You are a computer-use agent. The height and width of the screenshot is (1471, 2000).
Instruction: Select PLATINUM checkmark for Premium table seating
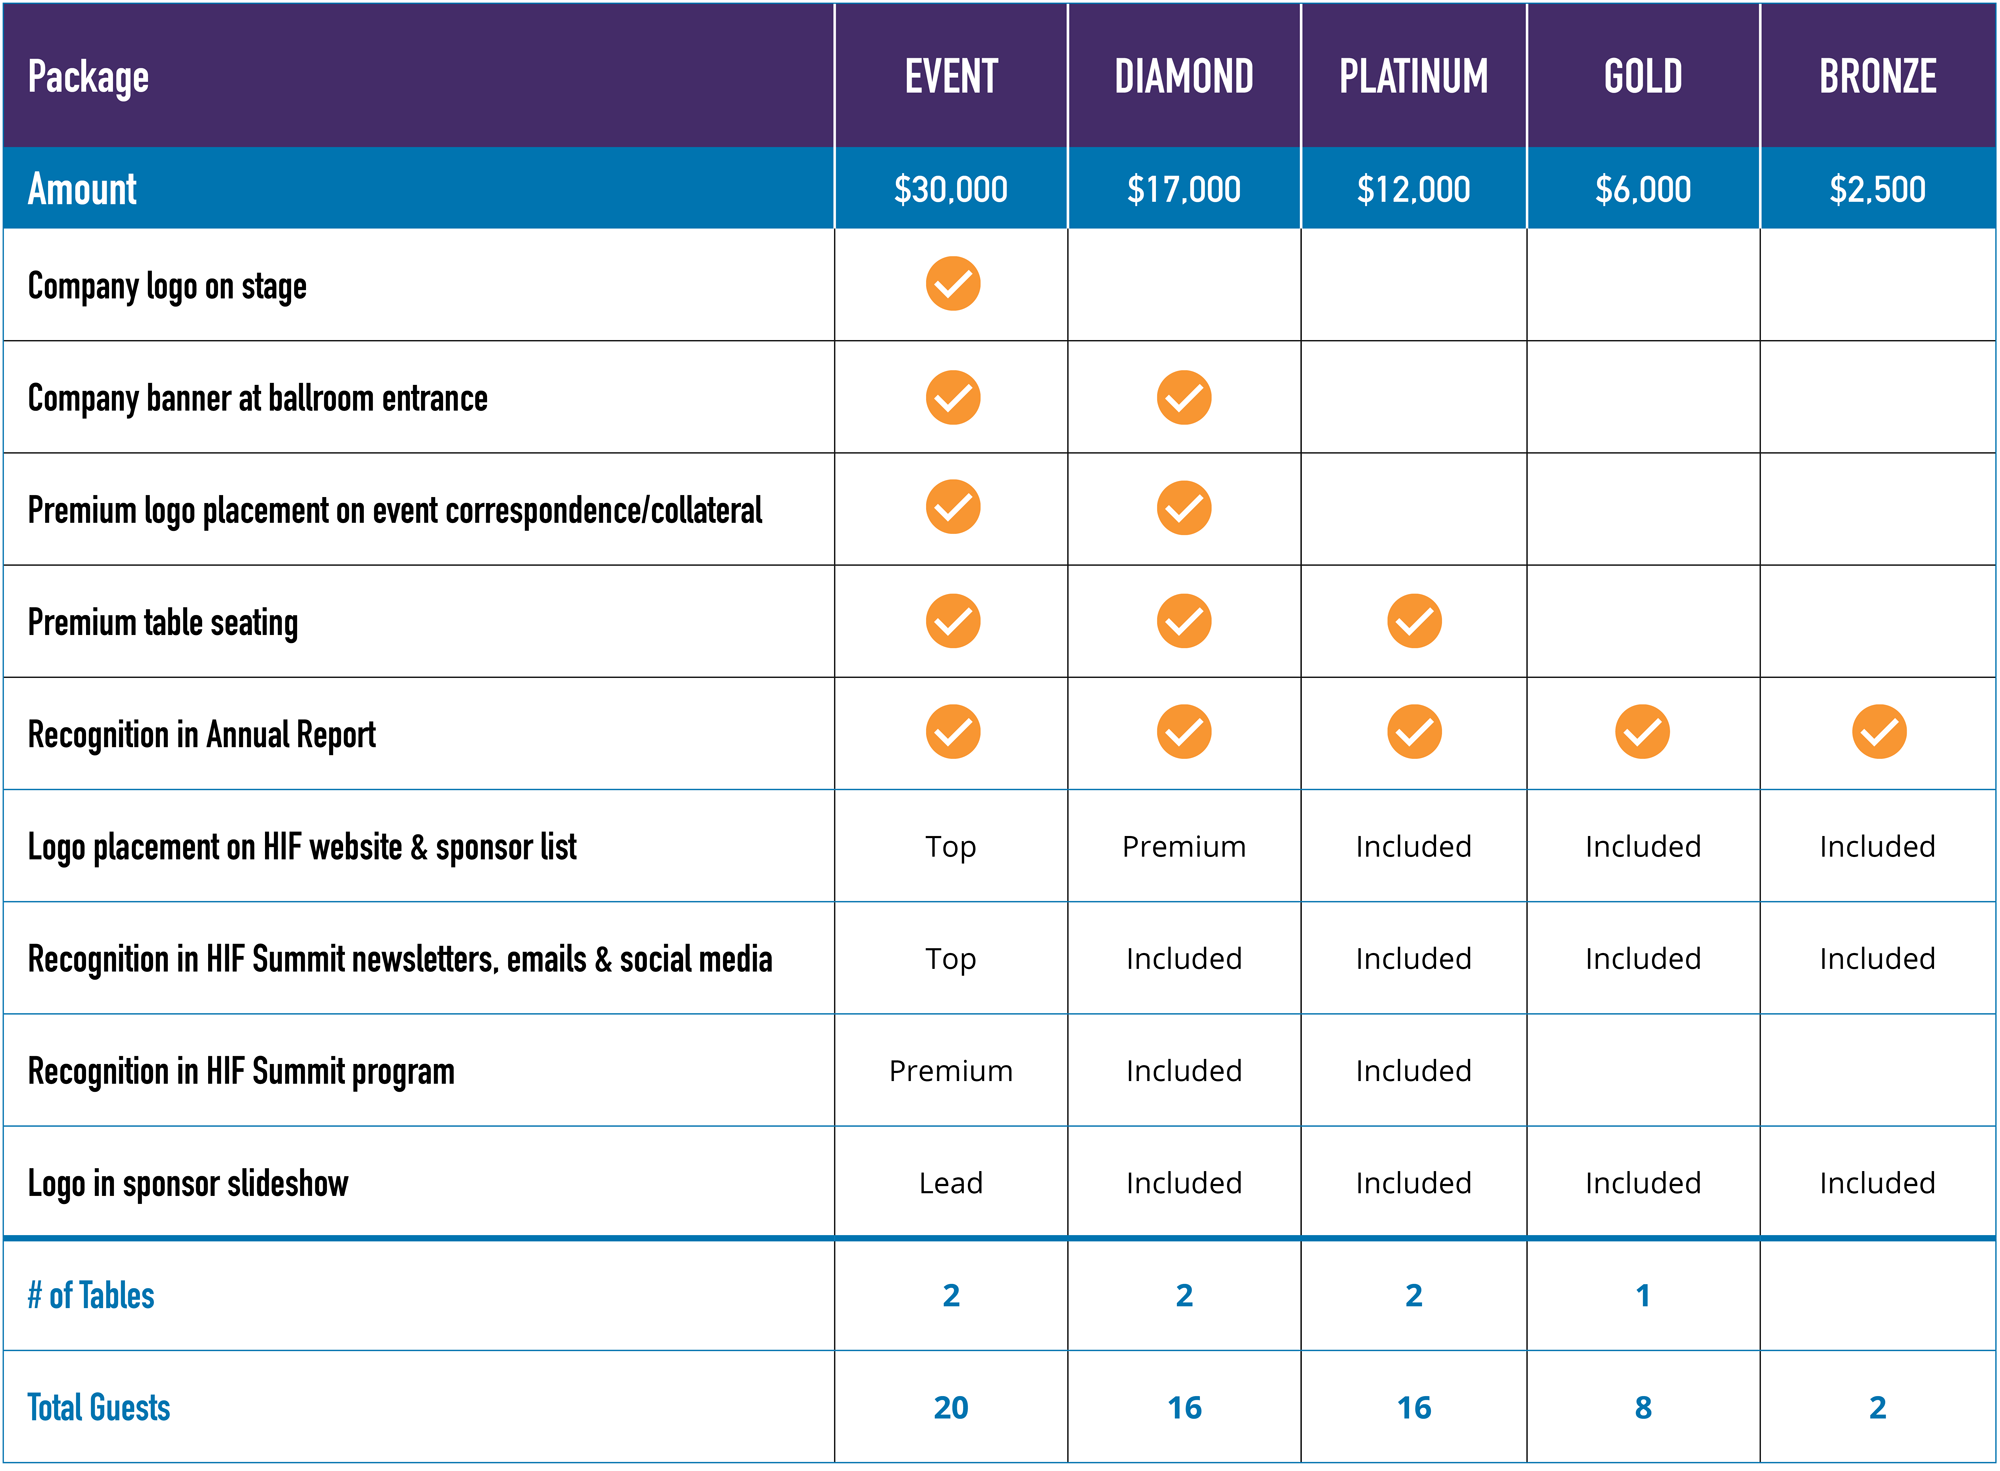coord(1414,621)
